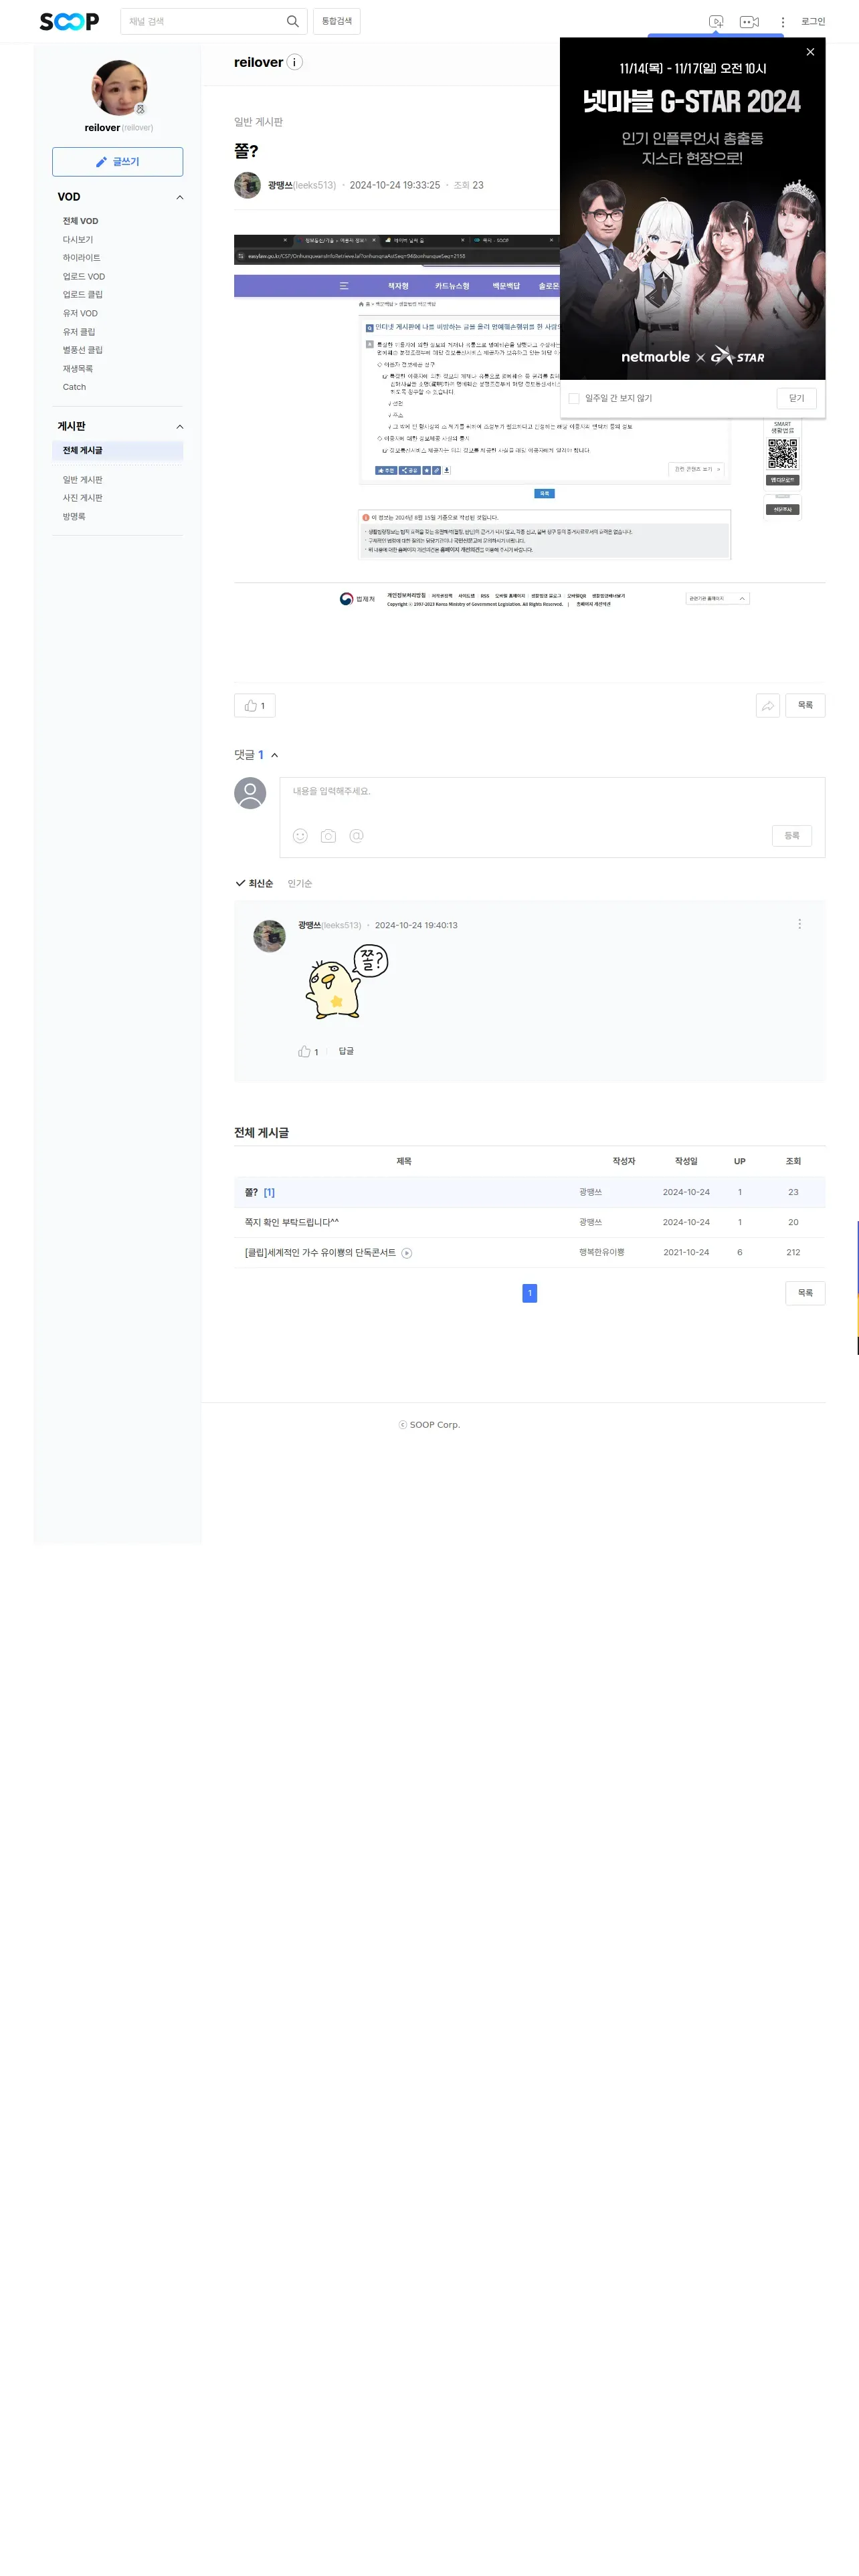Screen dimensions: 859x2576
Task: Open the post [클립]세계적인 가수 유이뿅의 단독콘서트
Action: click(x=320, y=1253)
